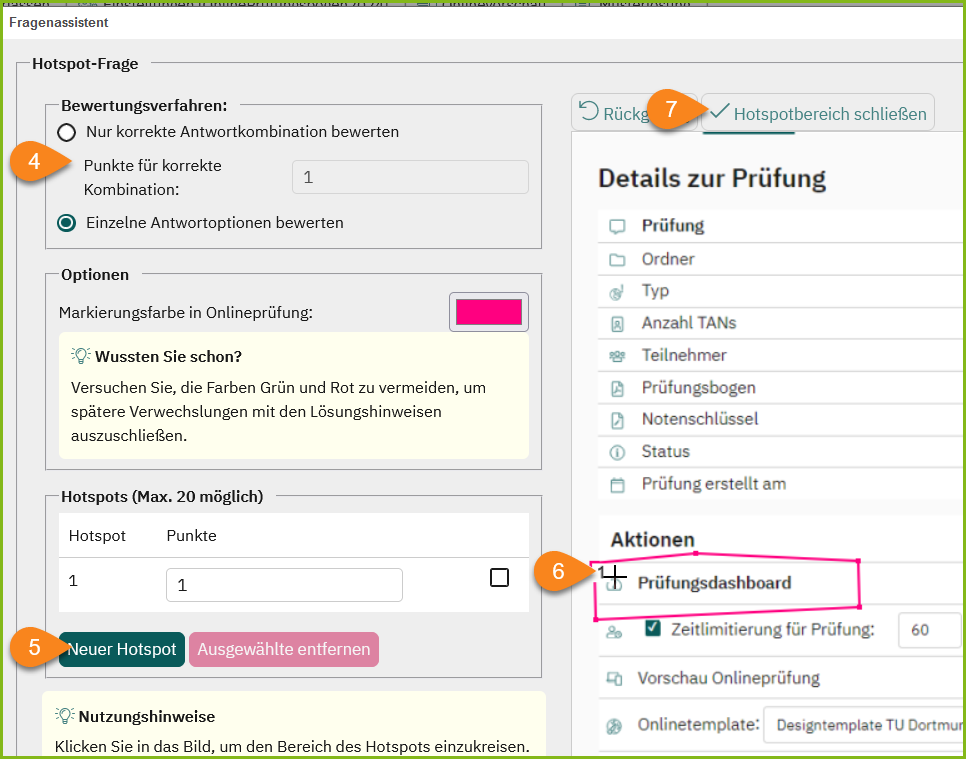This screenshot has width=966, height=759.
Task: Click the calendar icon beside 'Prüfung erstellt am'
Action: pyautogui.click(x=617, y=485)
